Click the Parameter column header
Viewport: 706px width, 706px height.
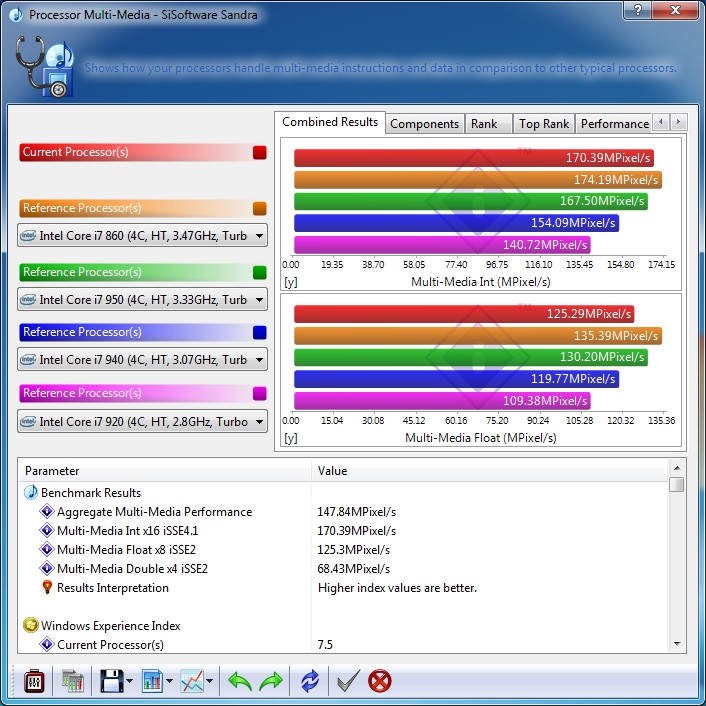(x=165, y=471)
